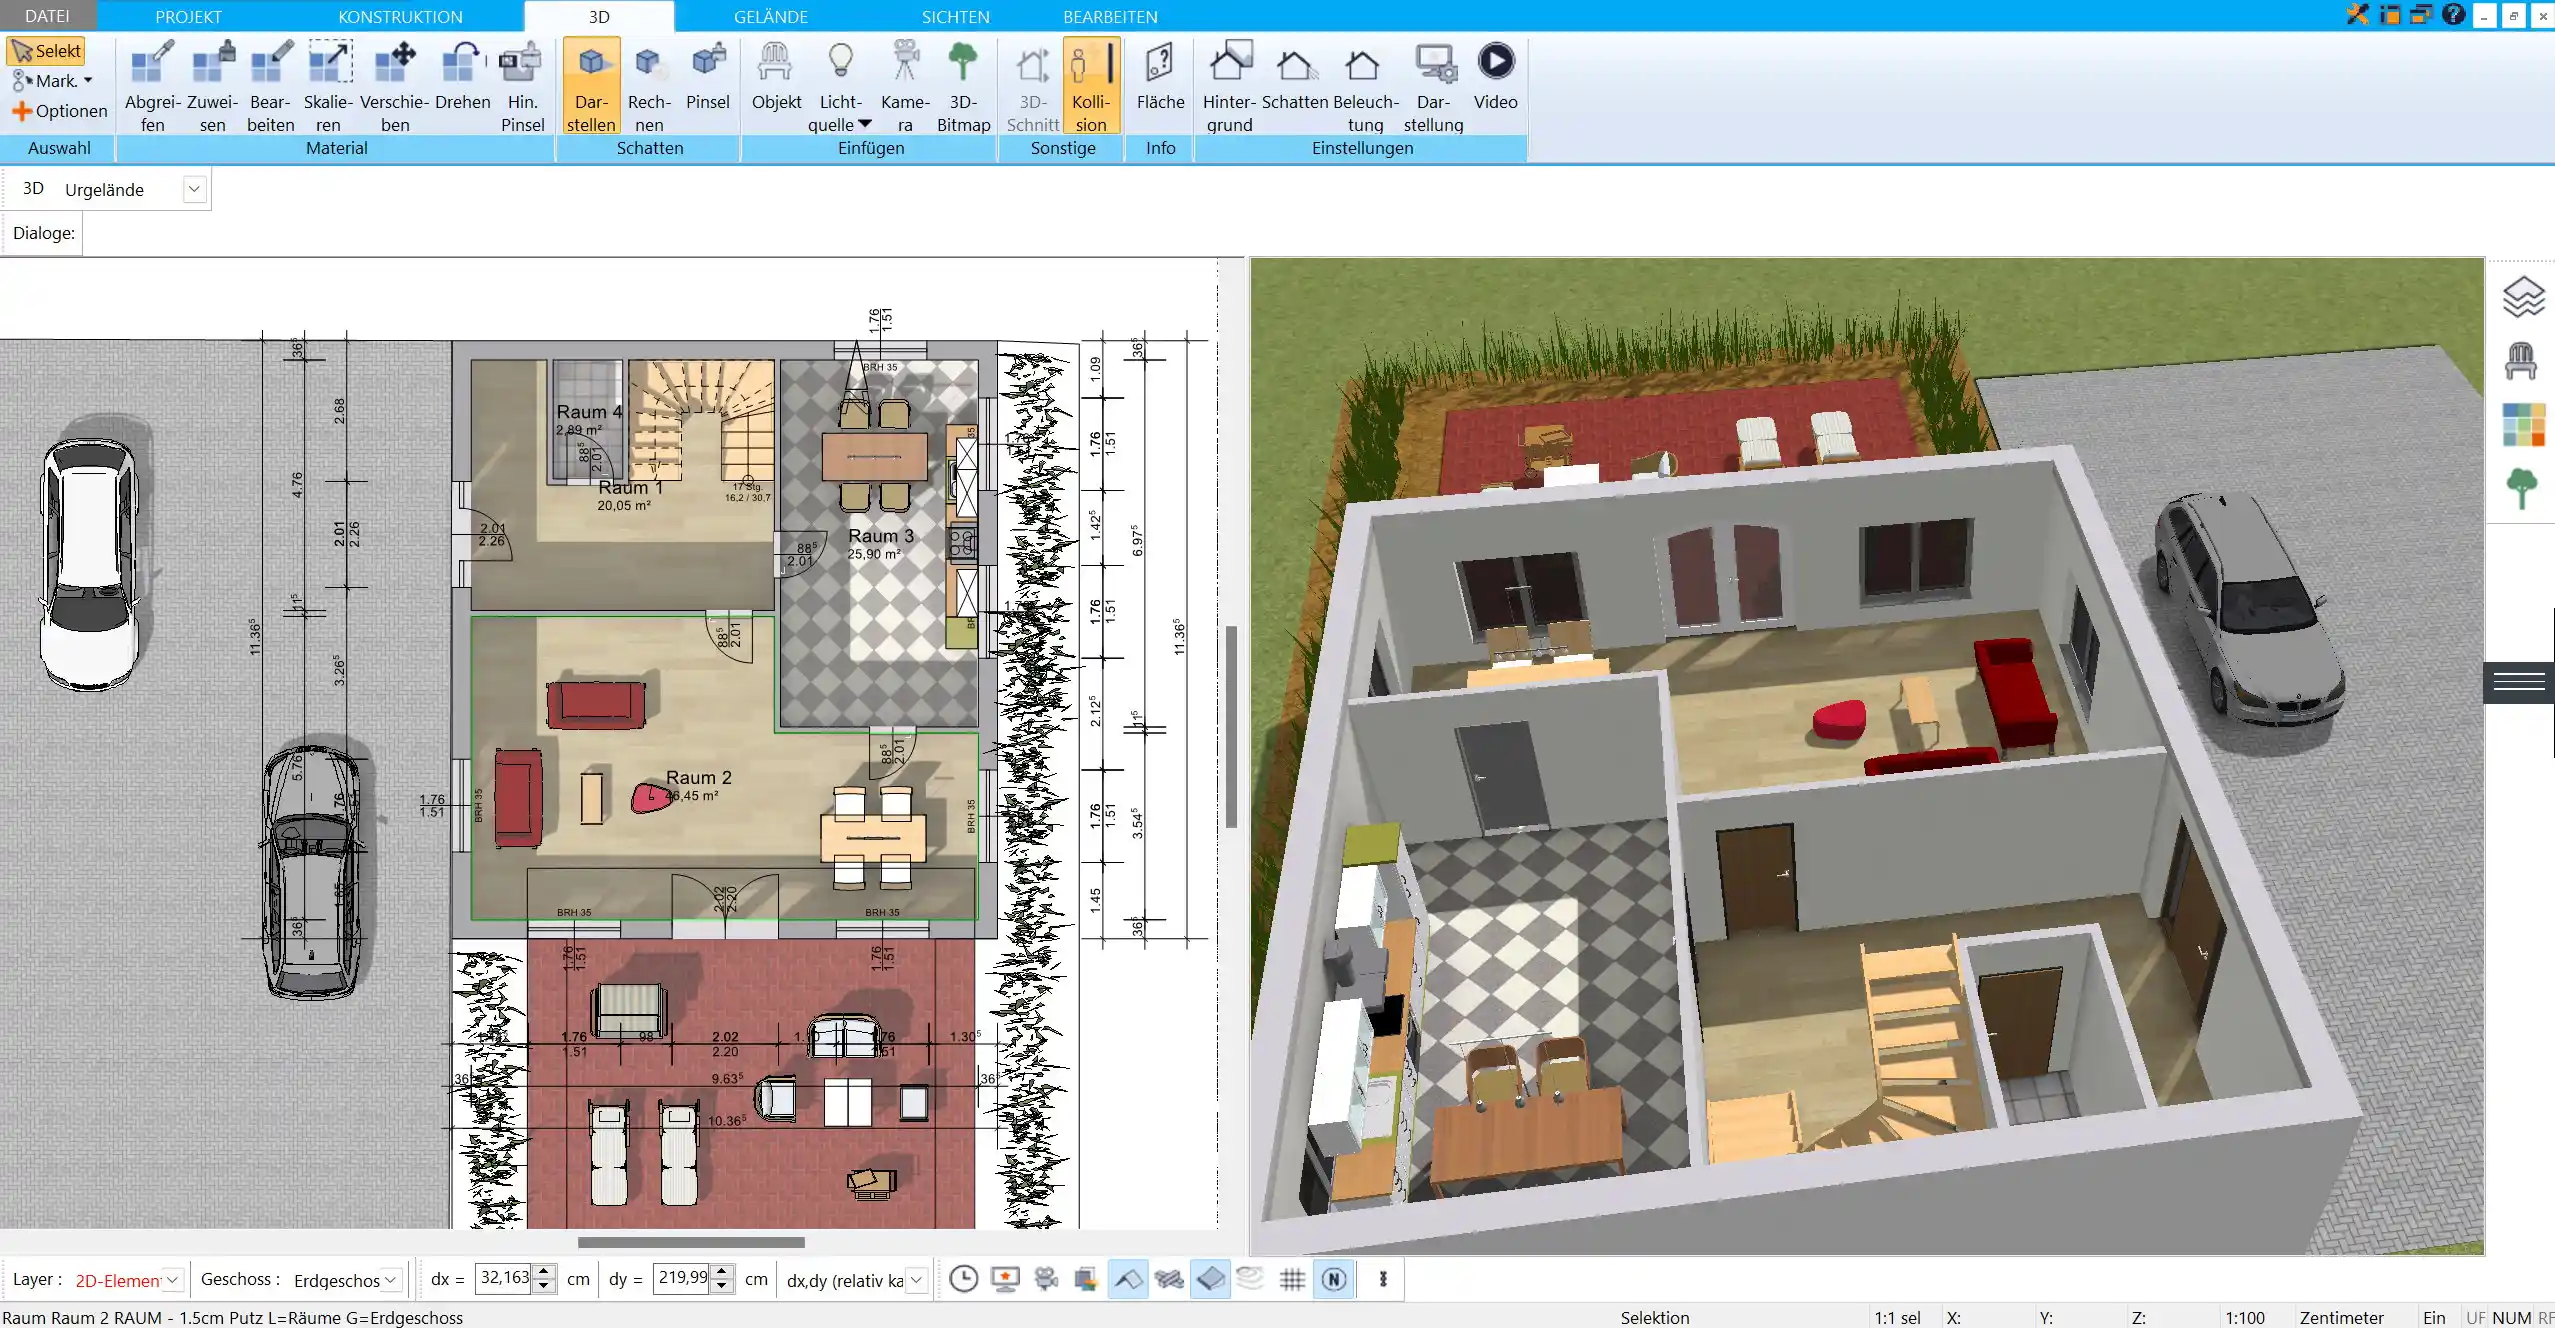Open the DATEI menu

pyautogui.click(x=47, y=16)
